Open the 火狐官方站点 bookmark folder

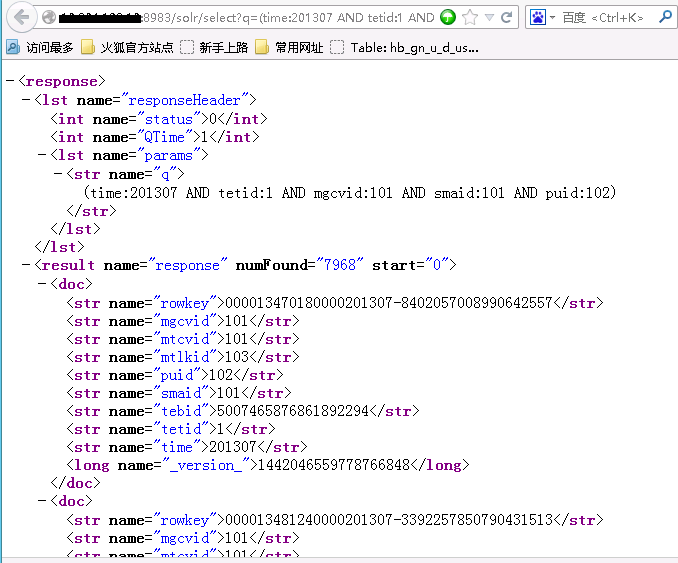click(127, 47)
